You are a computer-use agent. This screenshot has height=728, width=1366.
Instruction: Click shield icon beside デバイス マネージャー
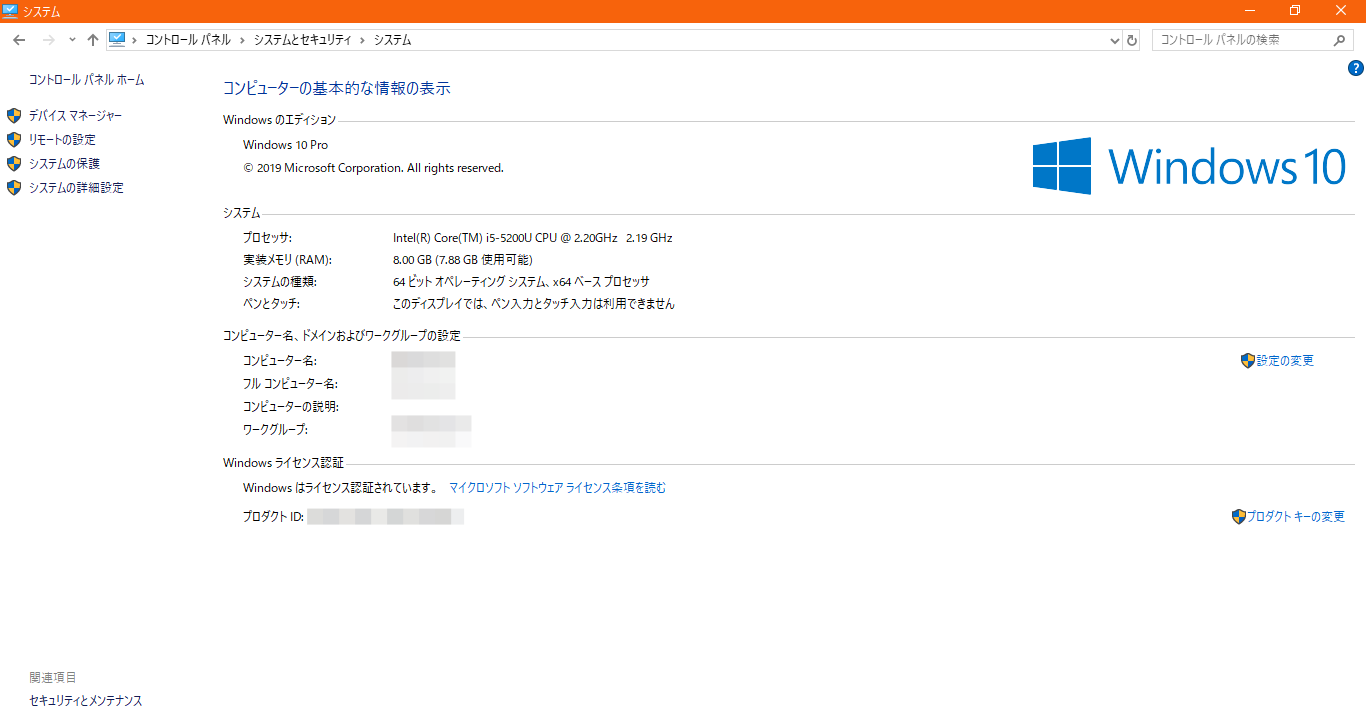click(x=14, y=116)
